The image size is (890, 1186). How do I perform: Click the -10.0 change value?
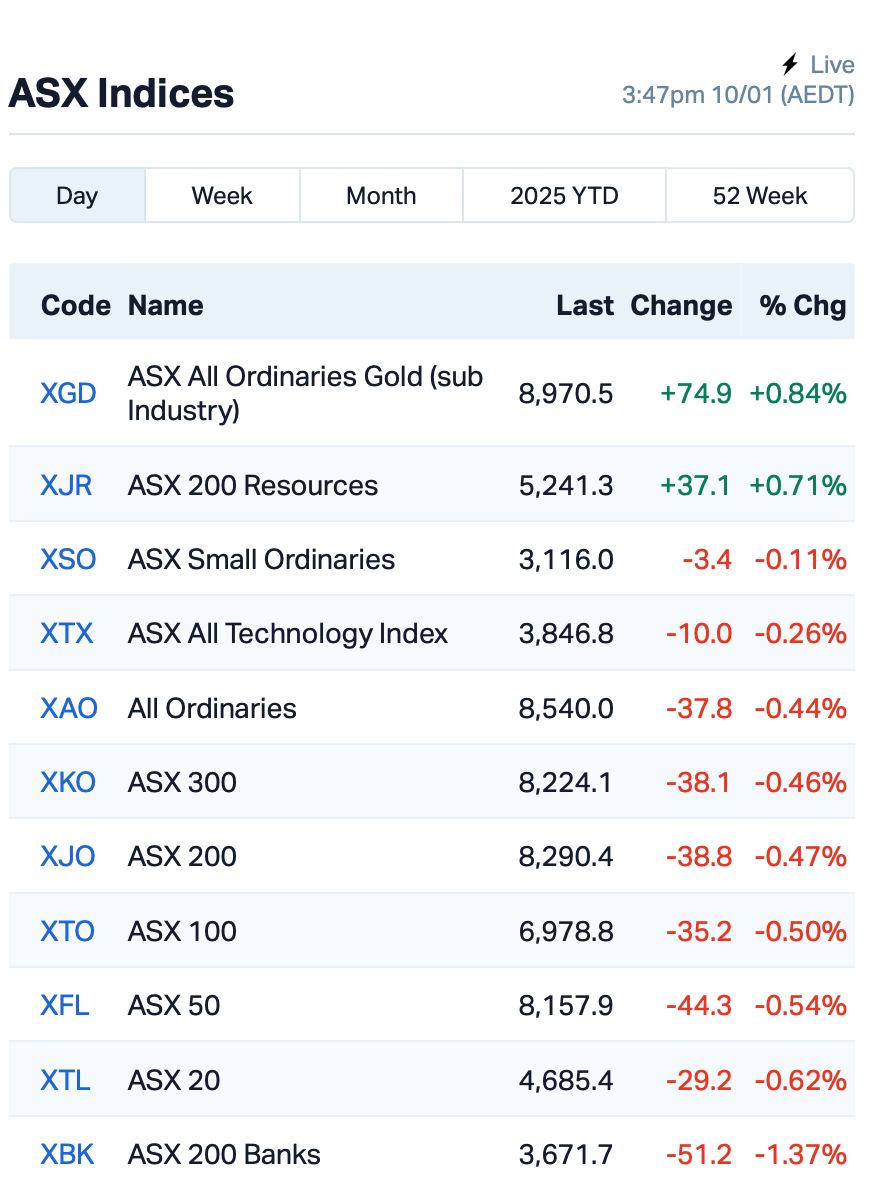pos(699,633)
